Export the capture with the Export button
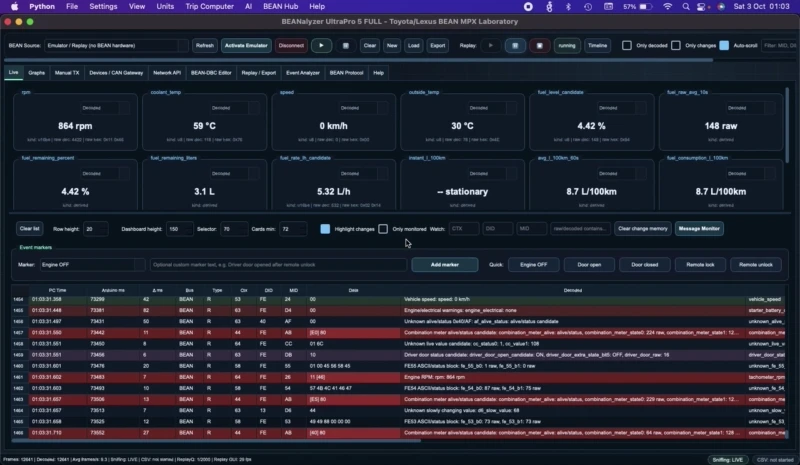800x465 pixels. (x=438, y=45)
